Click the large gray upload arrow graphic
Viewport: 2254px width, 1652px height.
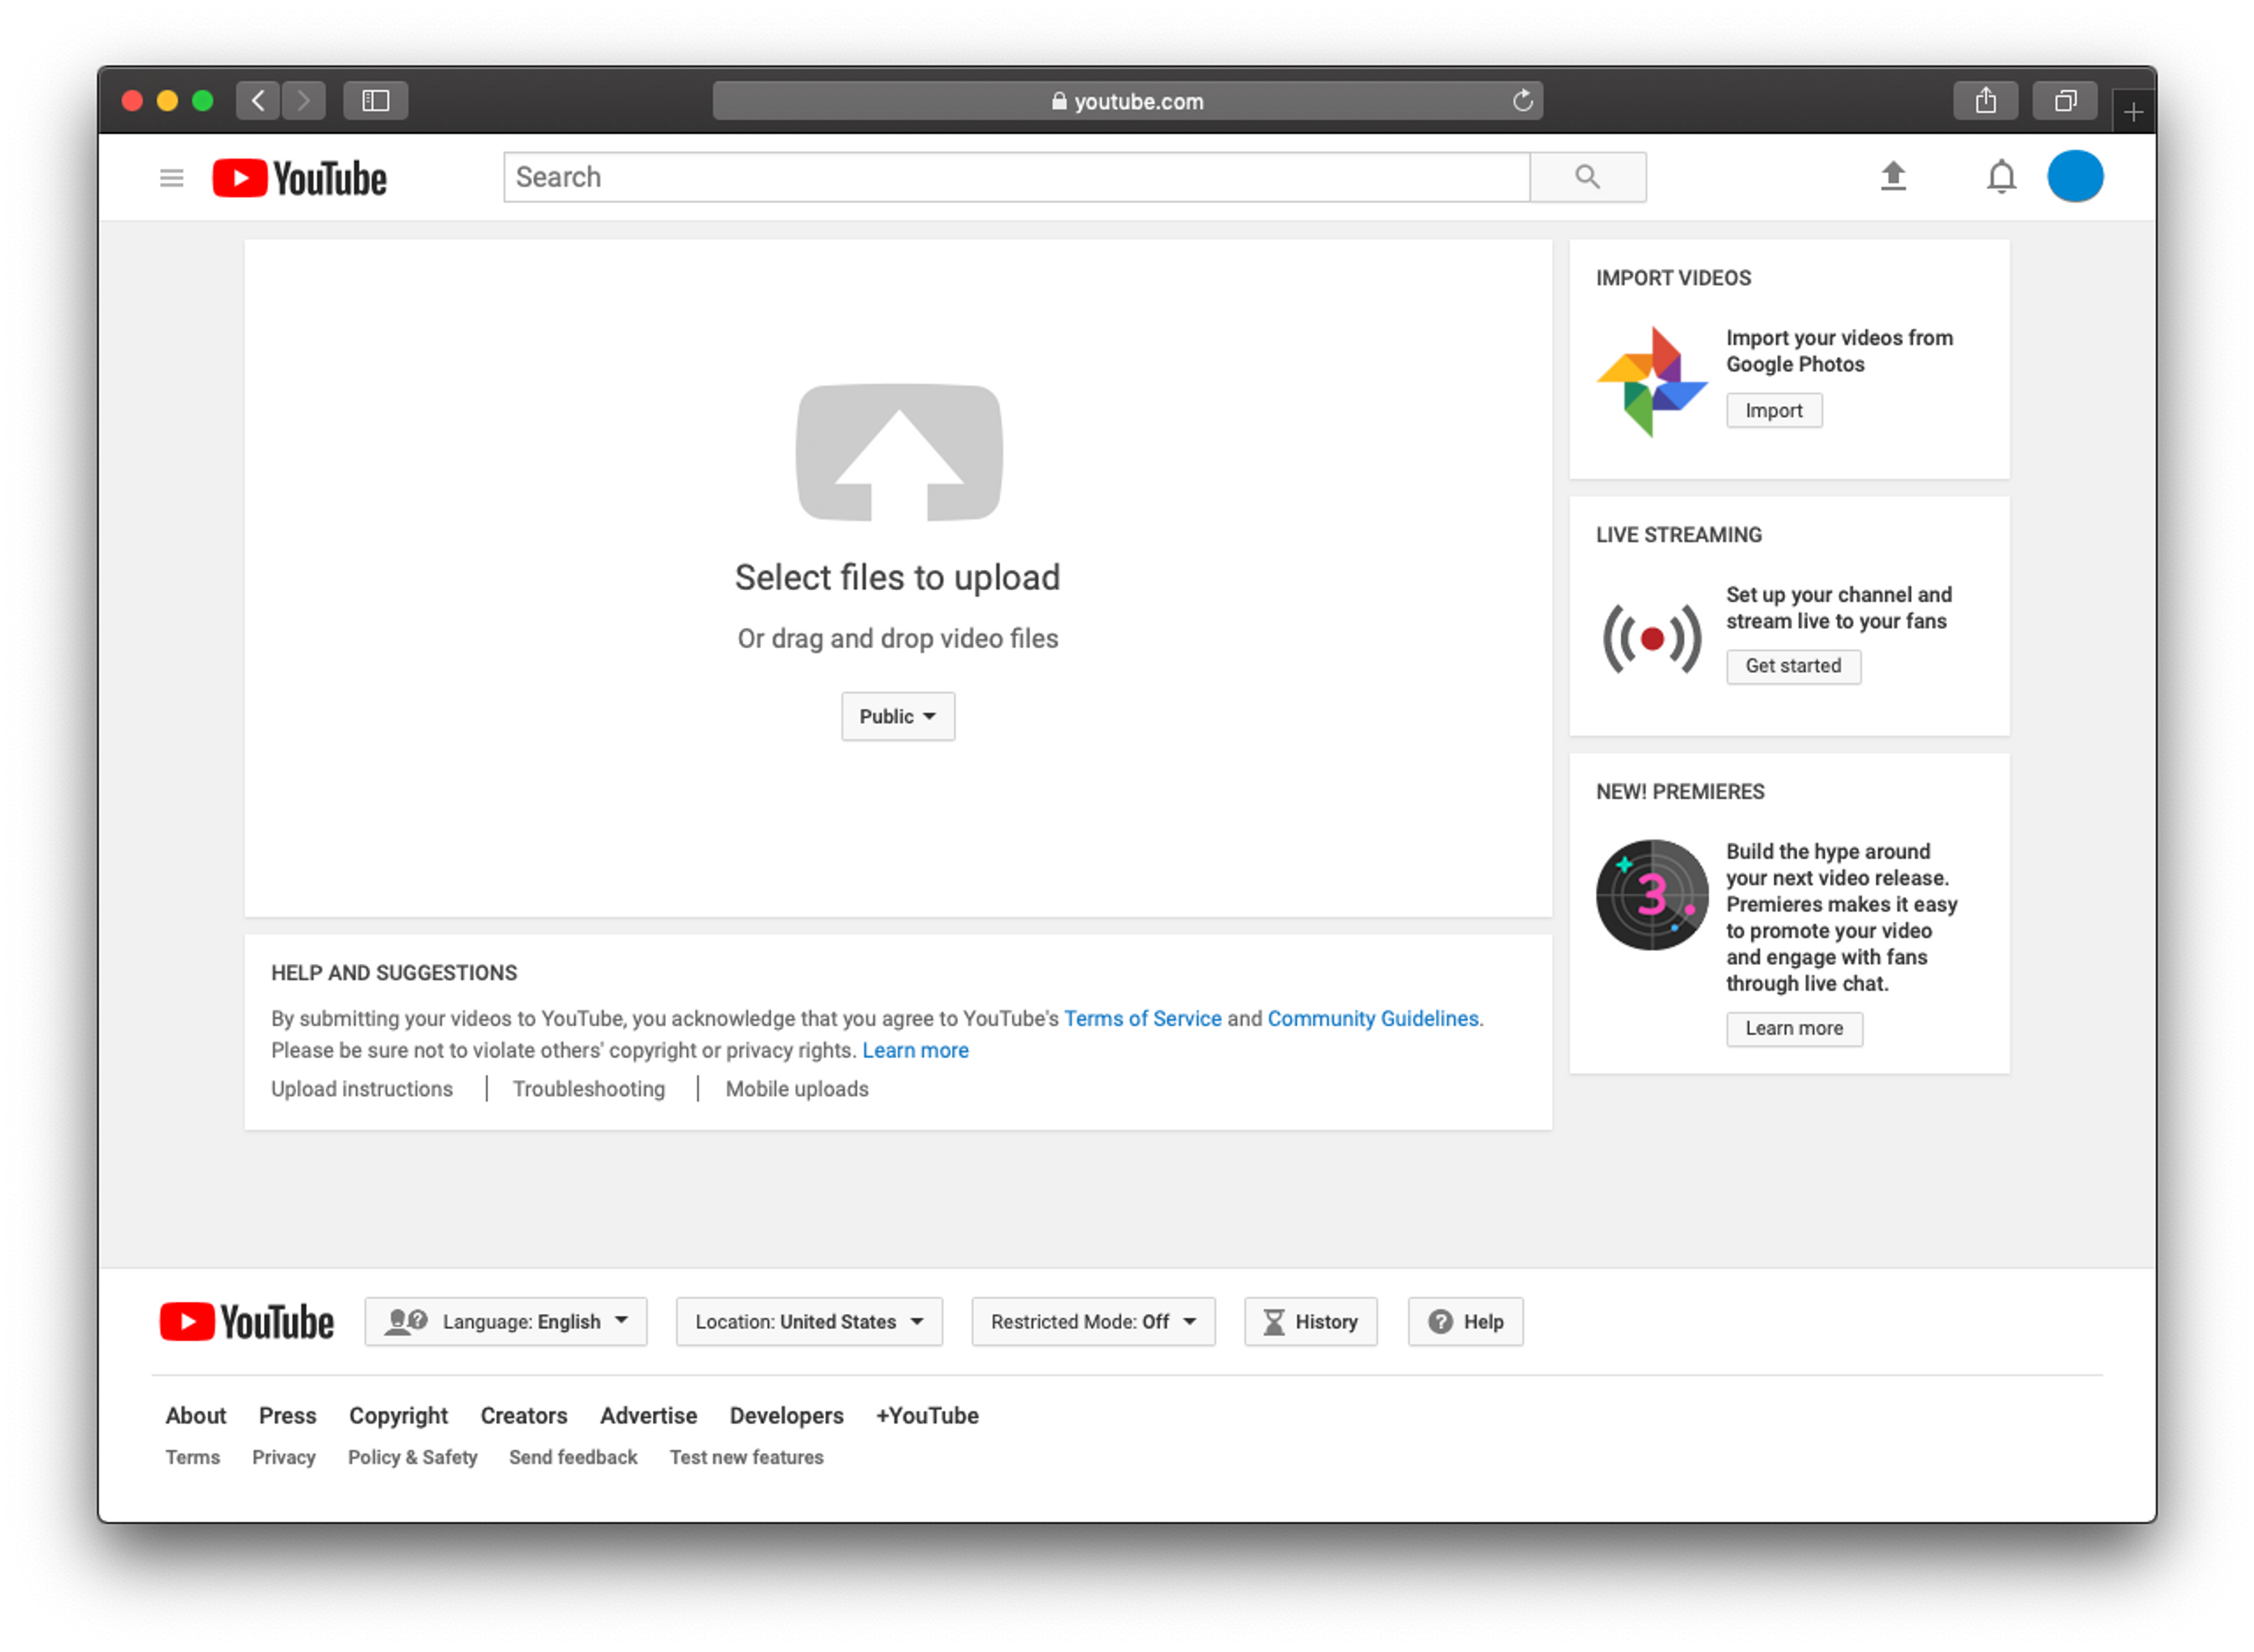point(898,452)
